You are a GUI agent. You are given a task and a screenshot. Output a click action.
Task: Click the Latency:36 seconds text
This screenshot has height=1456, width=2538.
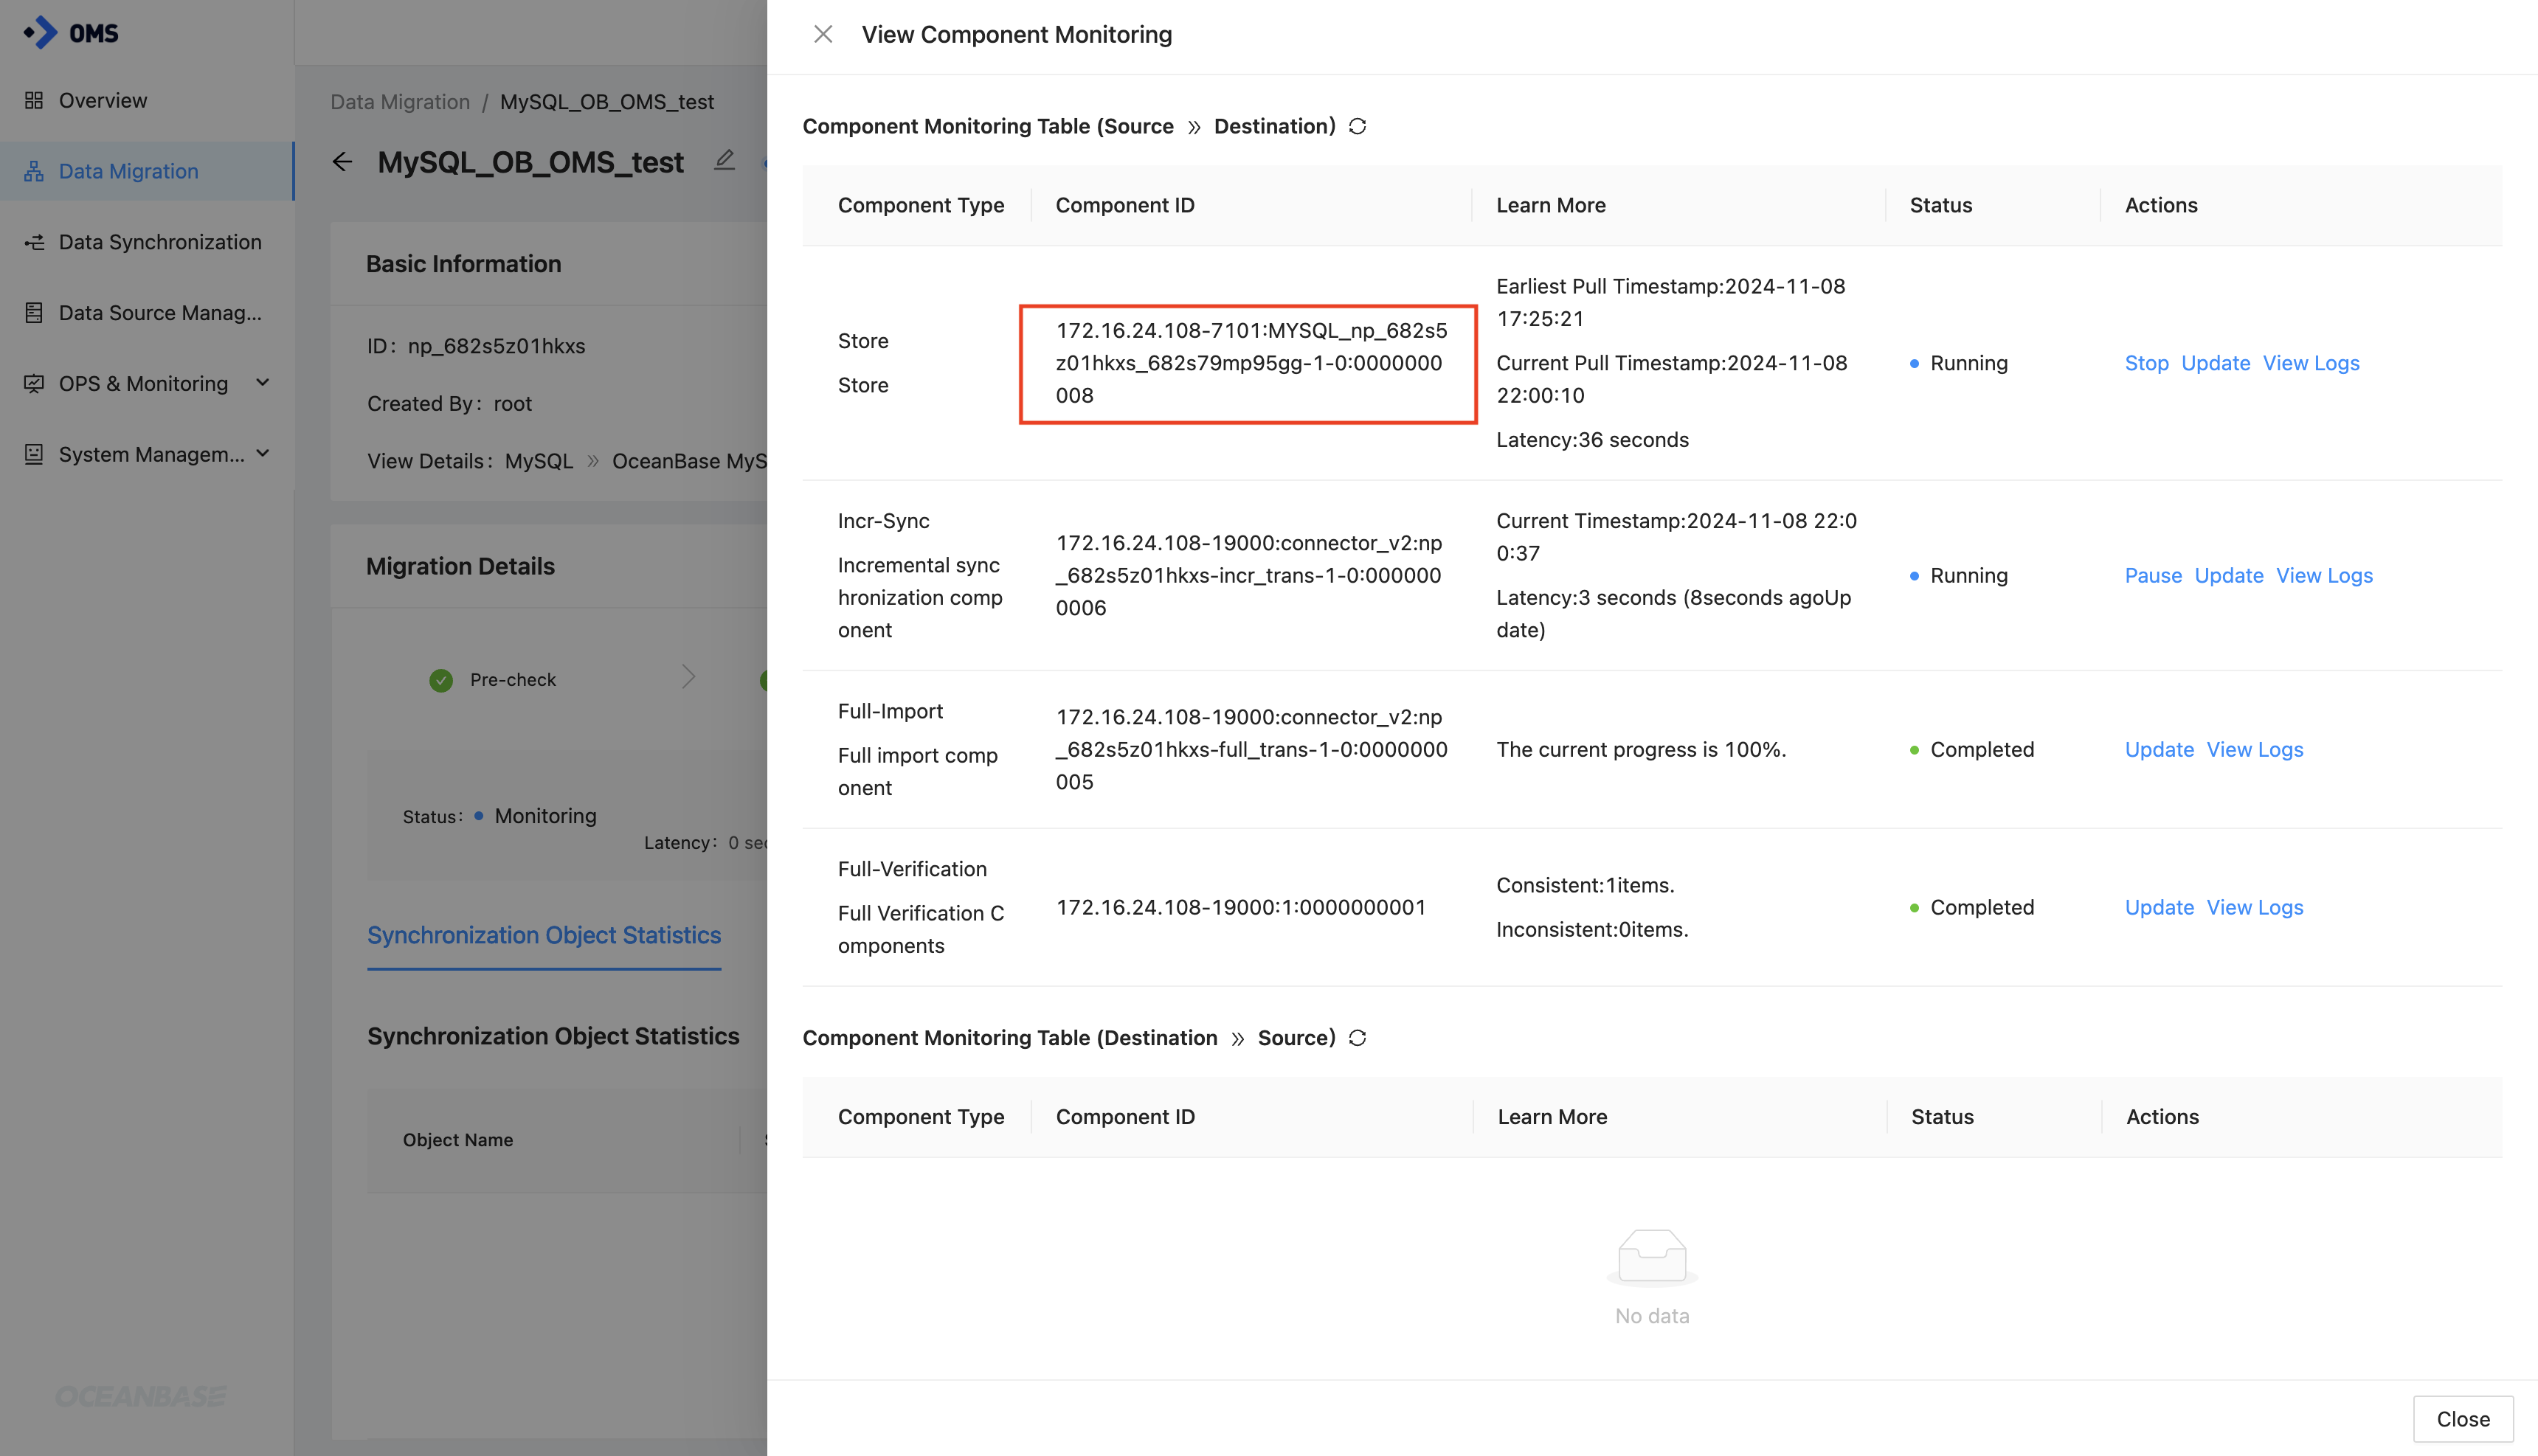click(x=1592, y=440)
